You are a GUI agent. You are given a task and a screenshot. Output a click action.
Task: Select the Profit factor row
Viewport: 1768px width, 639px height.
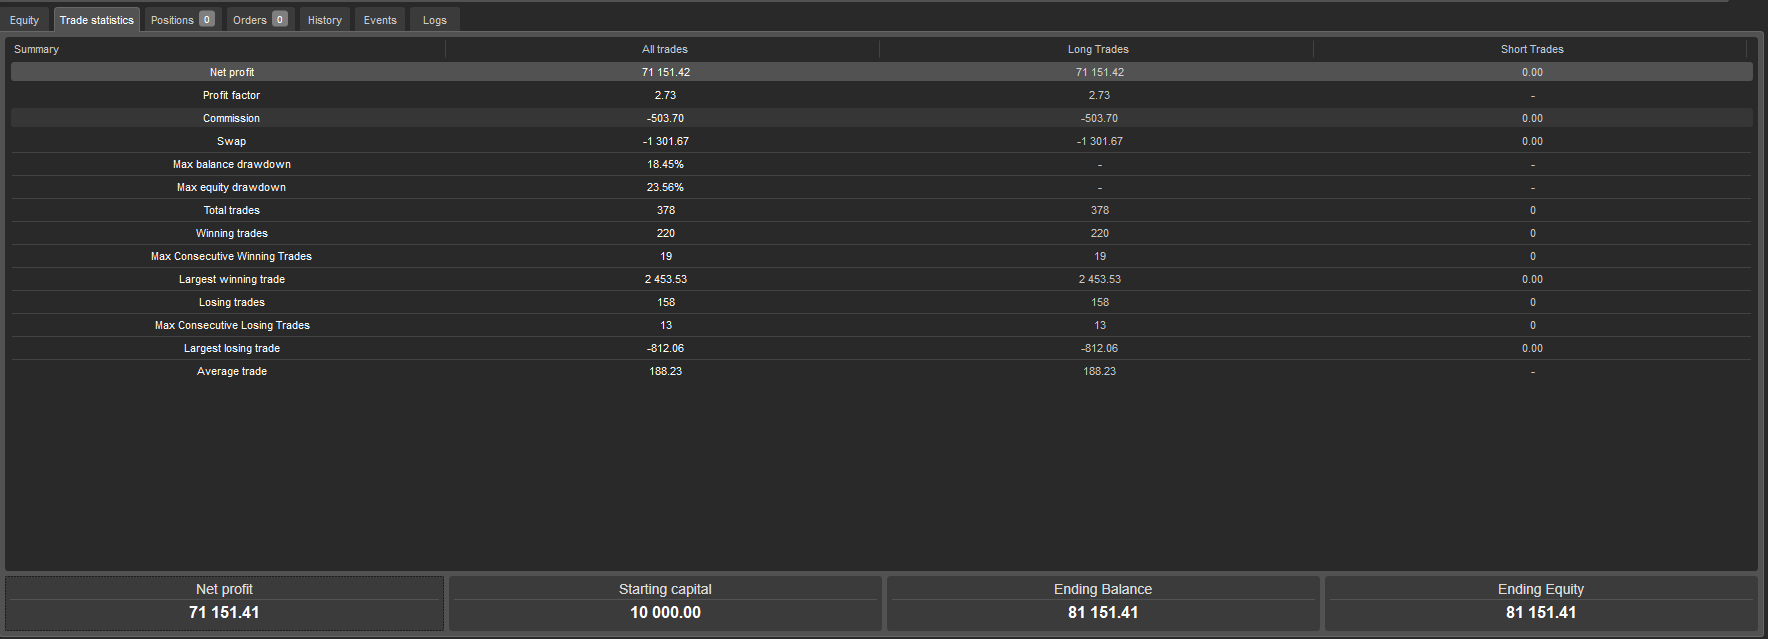pos(232,95)
